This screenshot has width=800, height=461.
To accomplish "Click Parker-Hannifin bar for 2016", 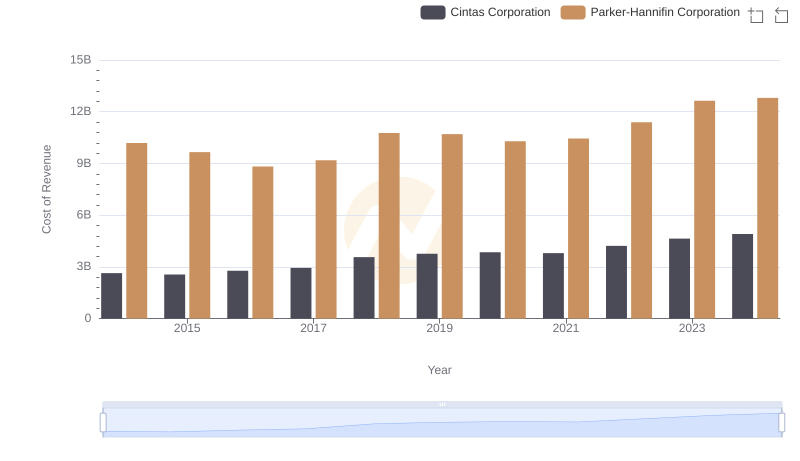I will point(262,242).
